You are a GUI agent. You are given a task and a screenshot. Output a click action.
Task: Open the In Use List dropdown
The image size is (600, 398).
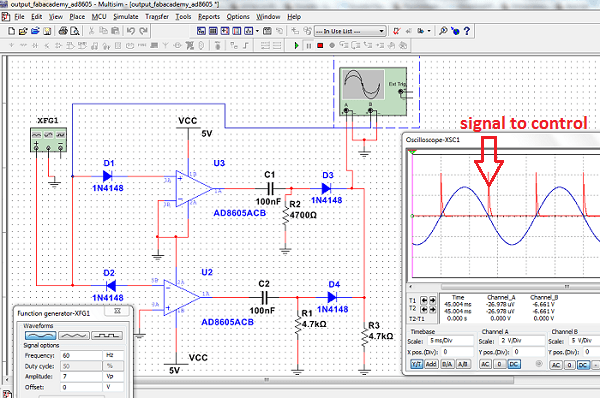(350, 31)
